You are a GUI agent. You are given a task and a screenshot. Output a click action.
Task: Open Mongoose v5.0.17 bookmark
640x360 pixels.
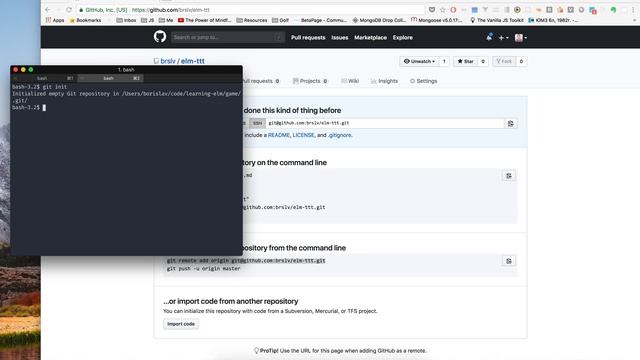coord(437,20)
